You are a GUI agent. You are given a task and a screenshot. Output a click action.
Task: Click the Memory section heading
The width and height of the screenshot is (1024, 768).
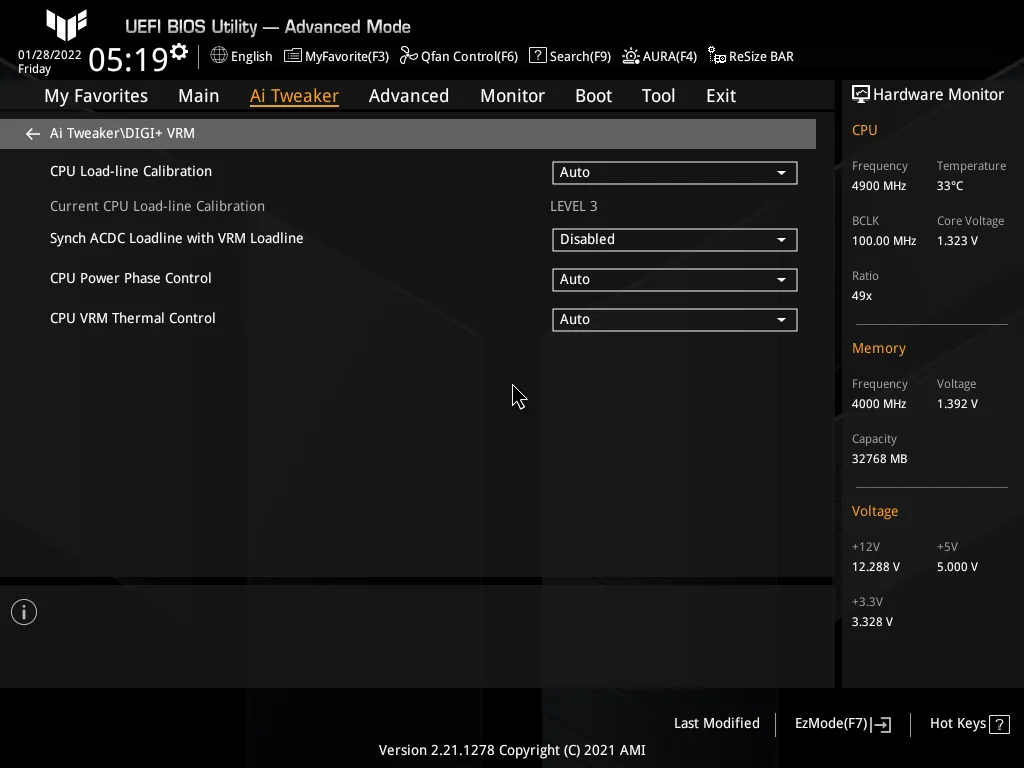pos(878,349)
